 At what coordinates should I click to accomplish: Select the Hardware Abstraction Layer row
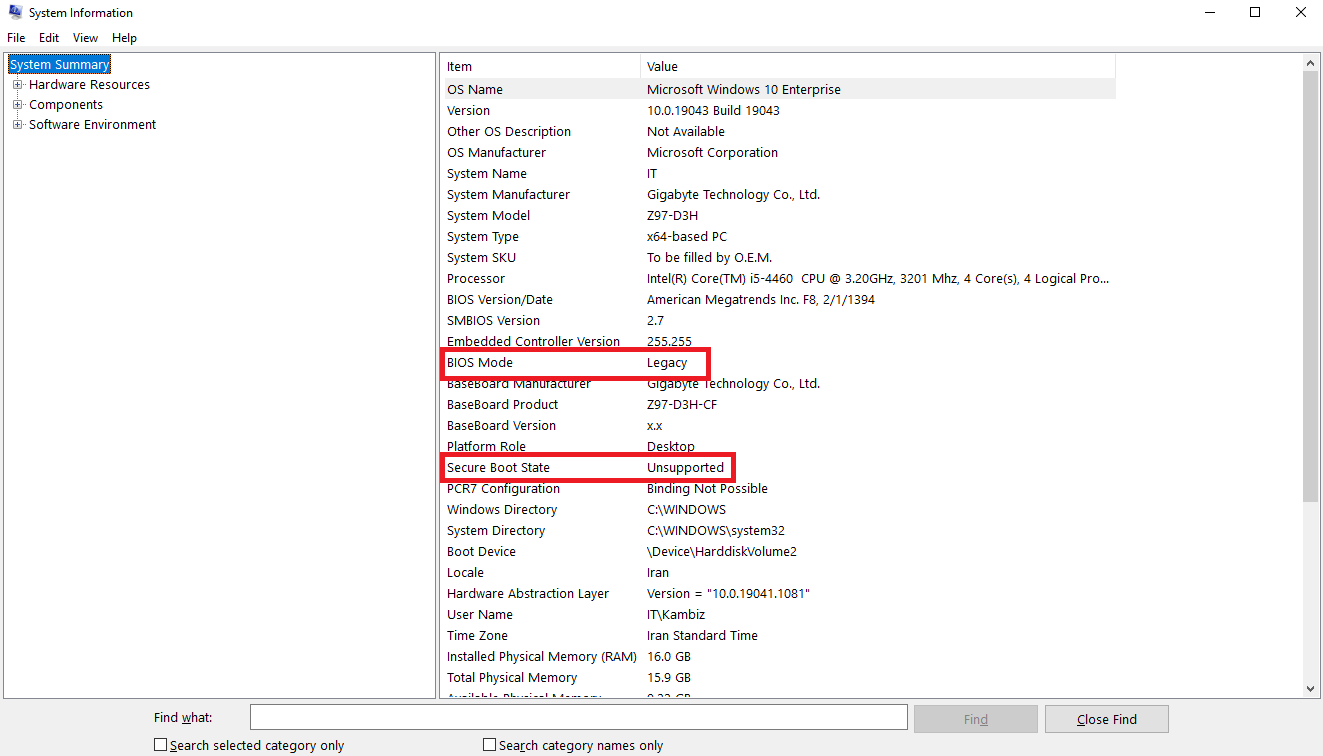click(778, 593)
